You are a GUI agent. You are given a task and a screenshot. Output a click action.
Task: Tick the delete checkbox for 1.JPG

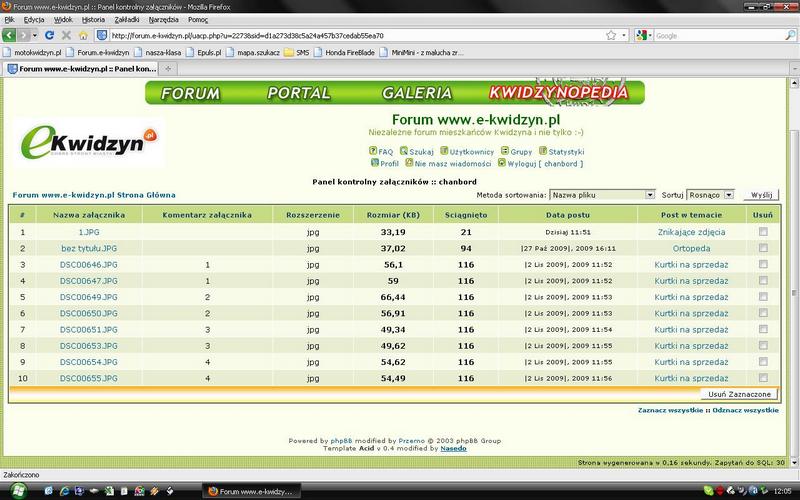pyautogui.click(x=763, y=231)
